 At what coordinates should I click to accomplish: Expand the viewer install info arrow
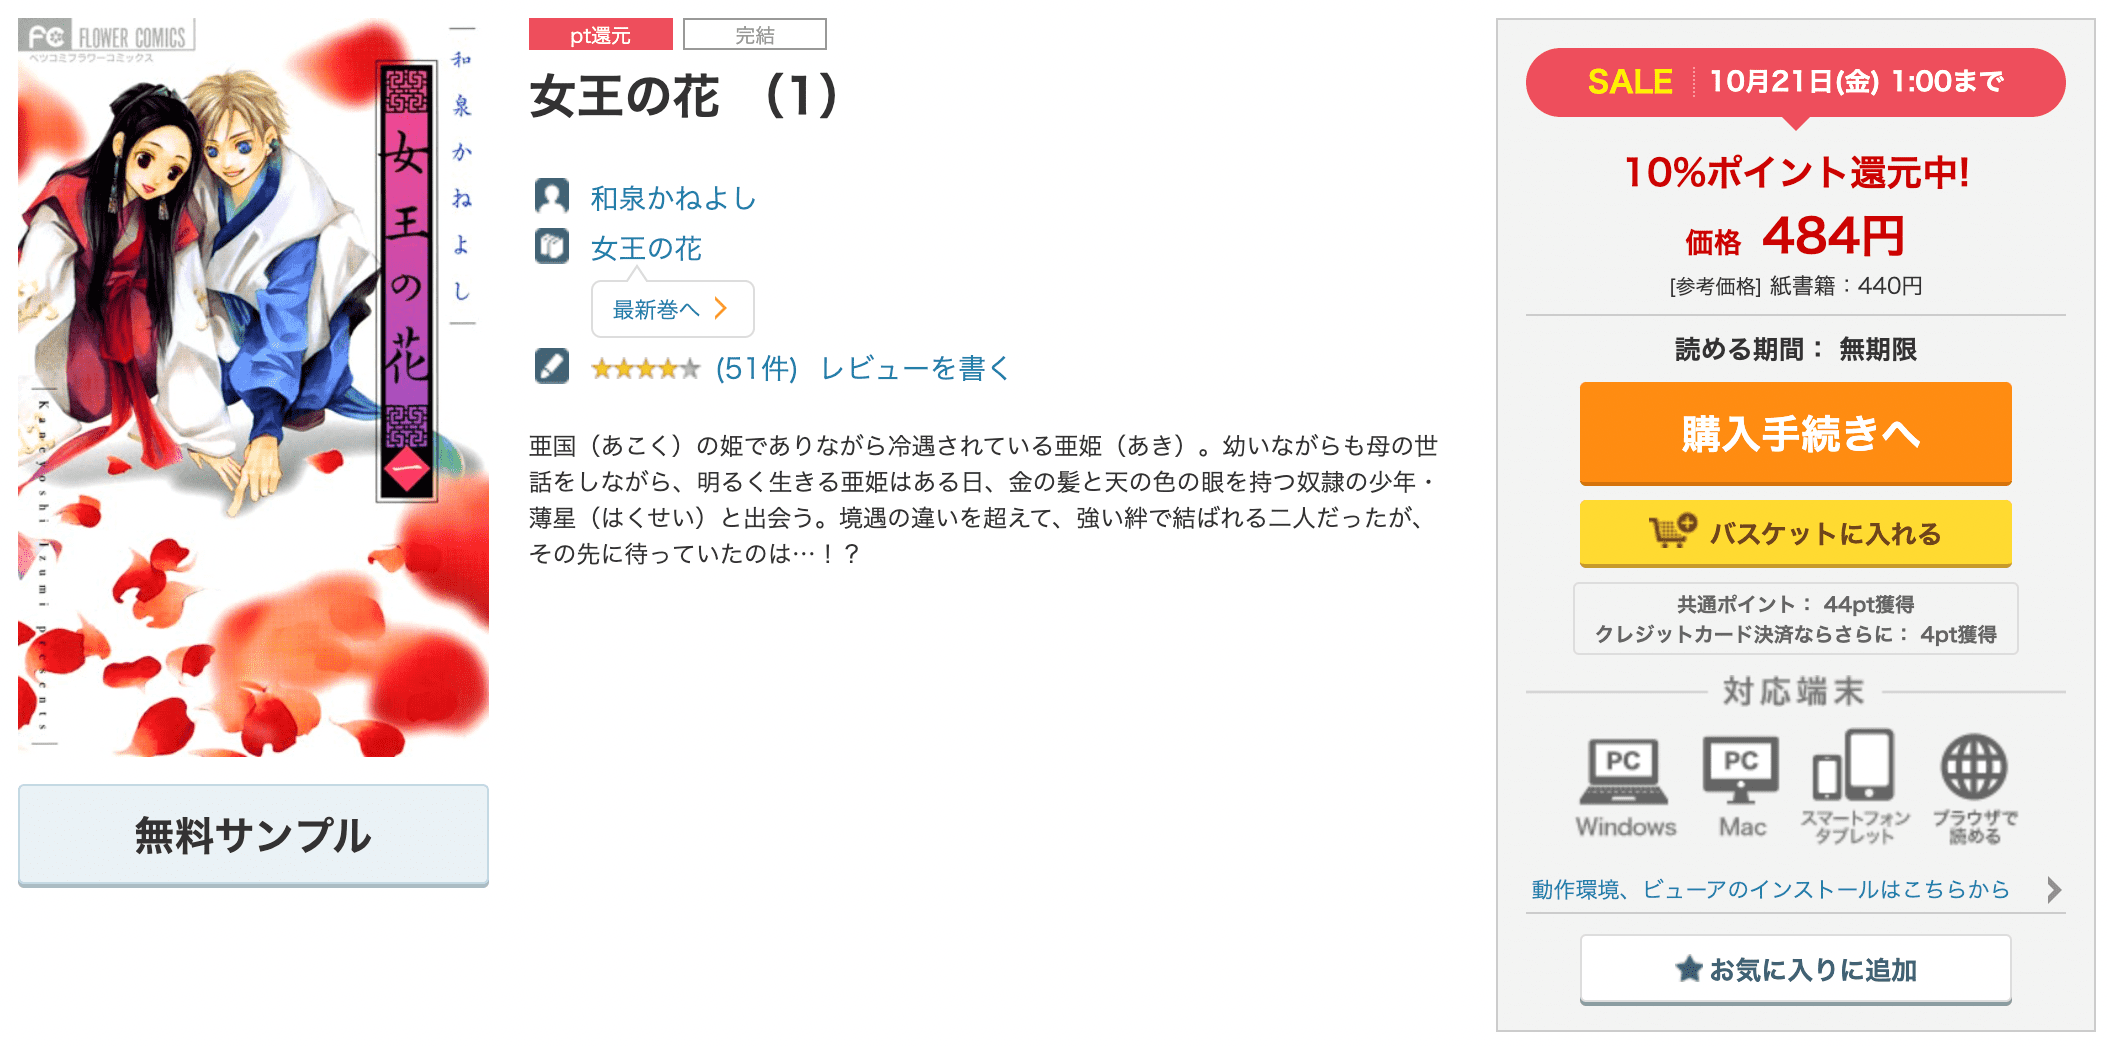click(2054, 889)
